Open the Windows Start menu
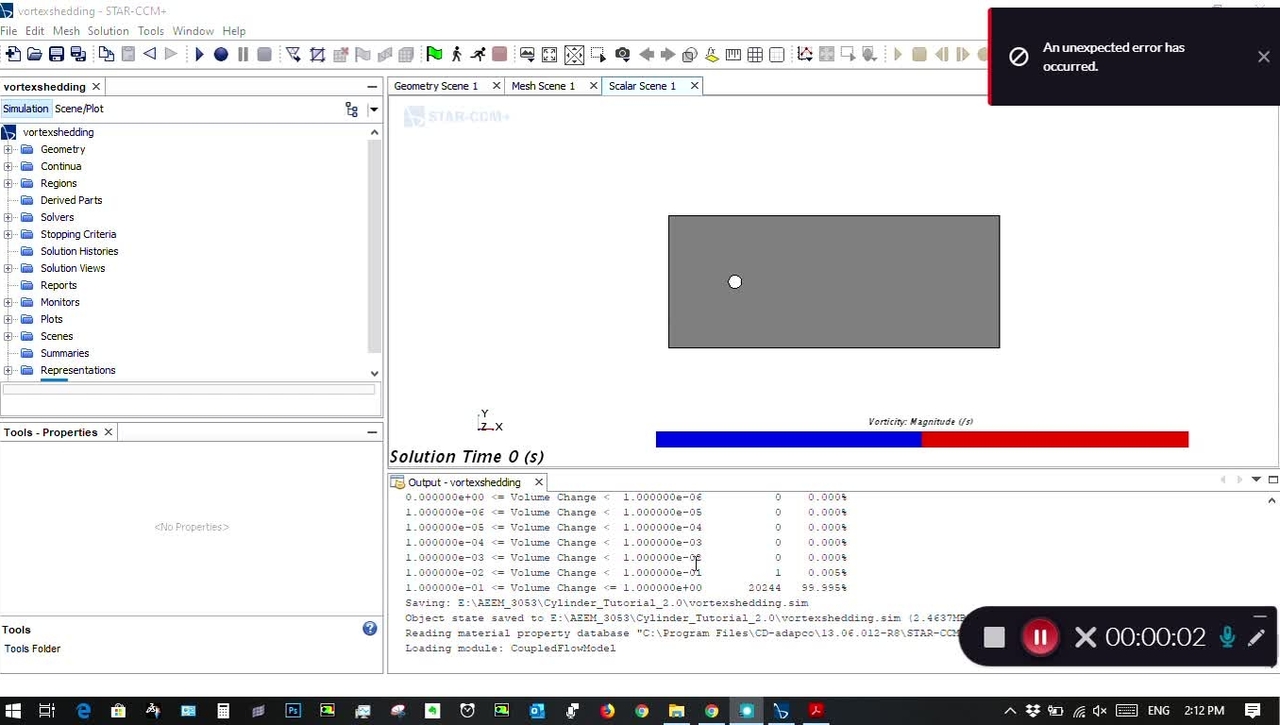1280x725 pixels. click(x=13, y=711)
